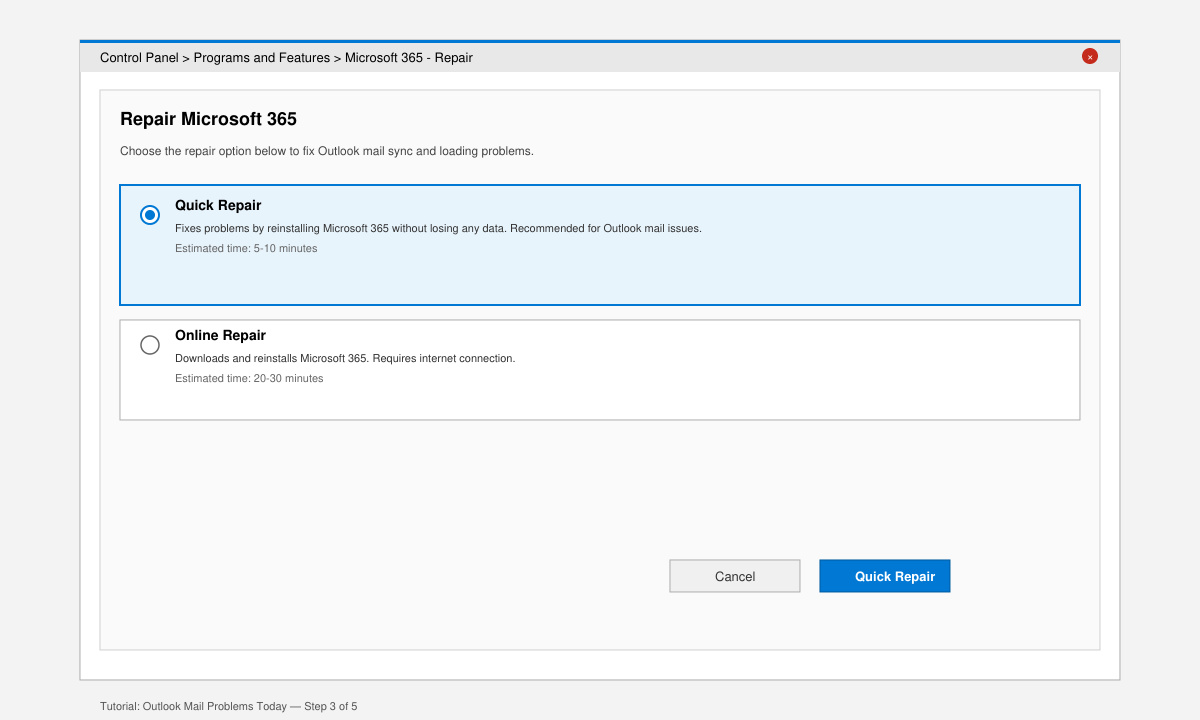Click the 'Downloads and reinstalls Microsoft 365' description
The image size is (1200, 720).
pos(345,358)
